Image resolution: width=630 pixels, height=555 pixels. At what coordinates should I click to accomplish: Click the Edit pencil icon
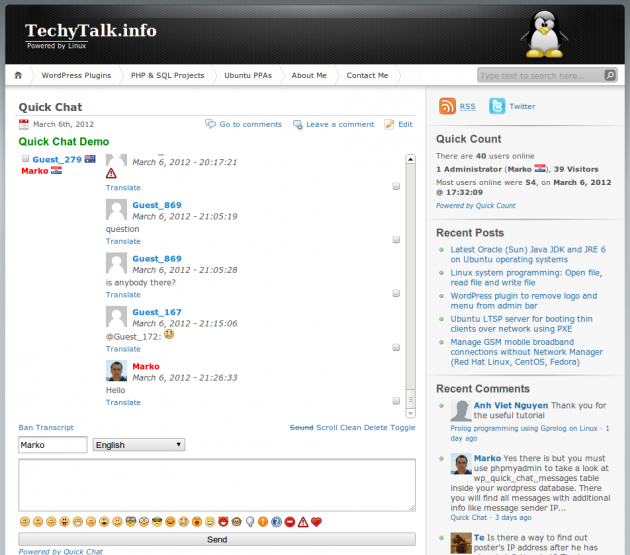coord(389,124)
